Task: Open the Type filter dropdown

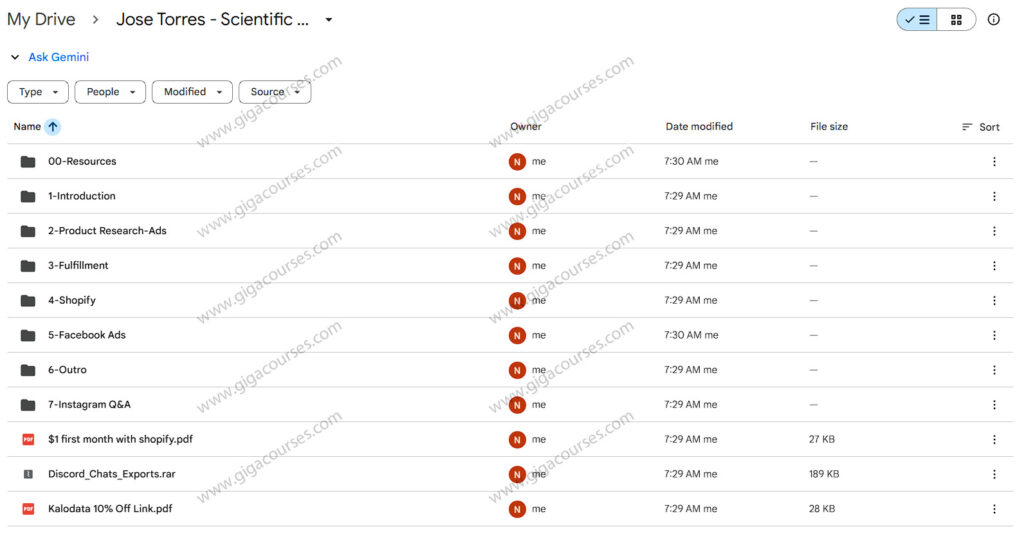Action: (x=38, y=92)
